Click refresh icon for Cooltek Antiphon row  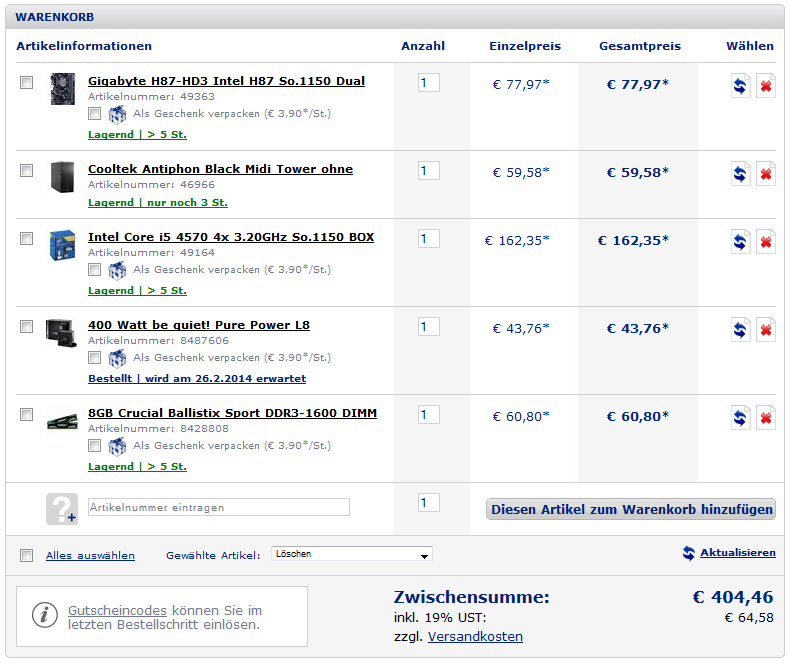click(740, 174)
